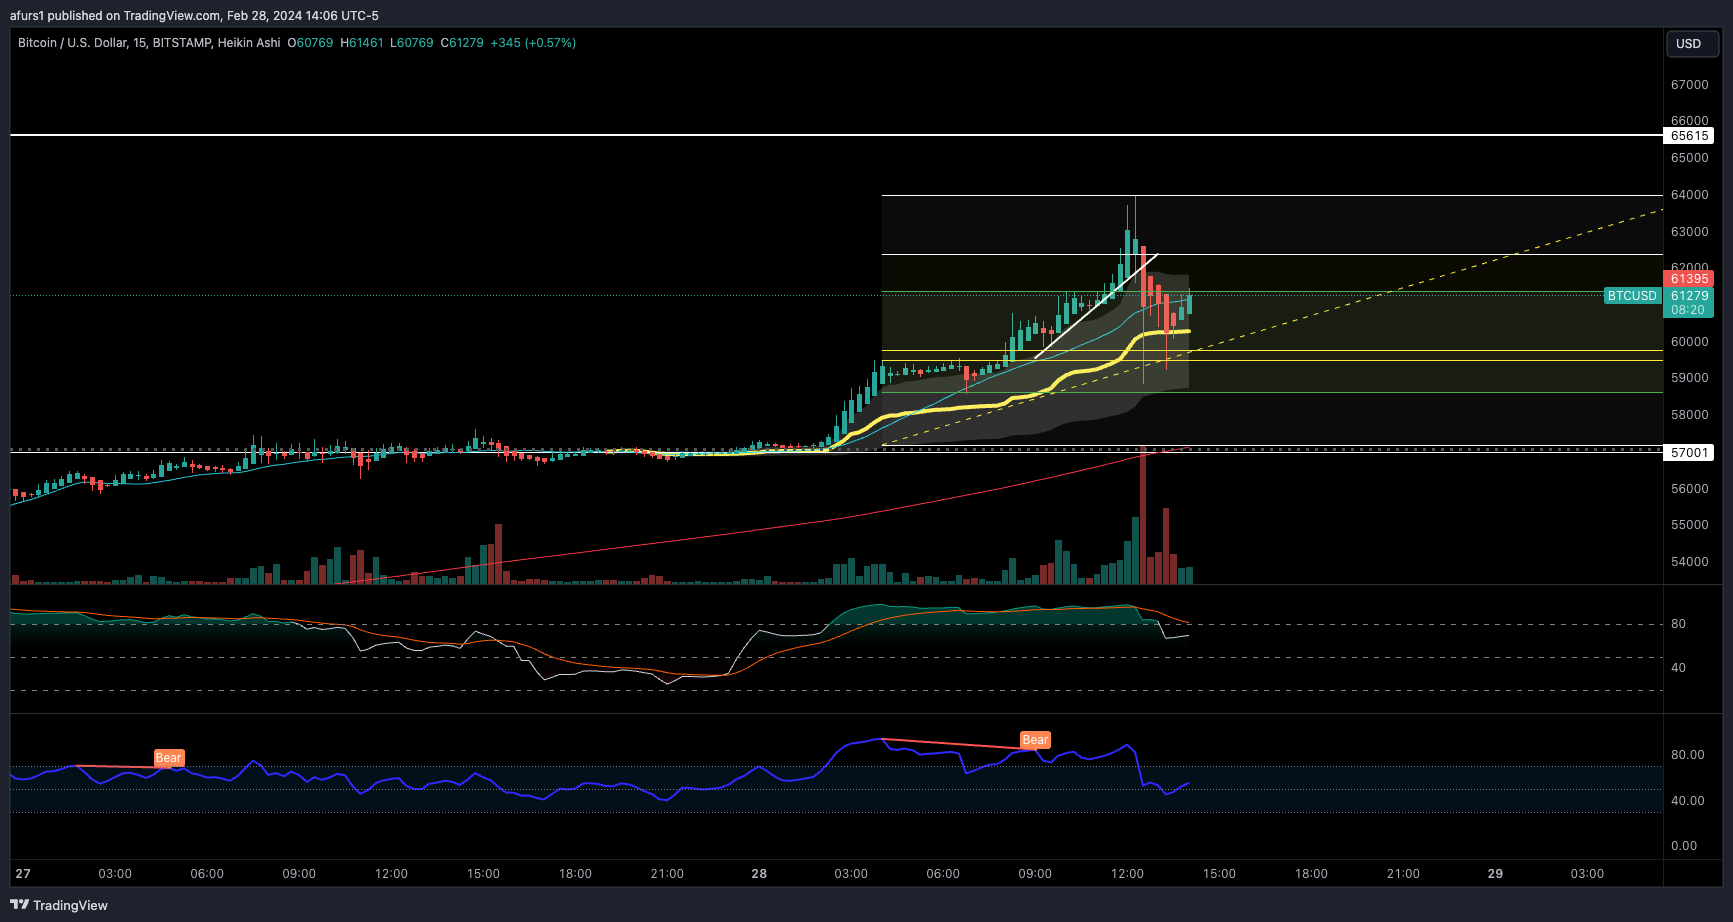1733x922 pixels.
Task: Click the 21:00 label before date 29
Action: click(1403, 874)
